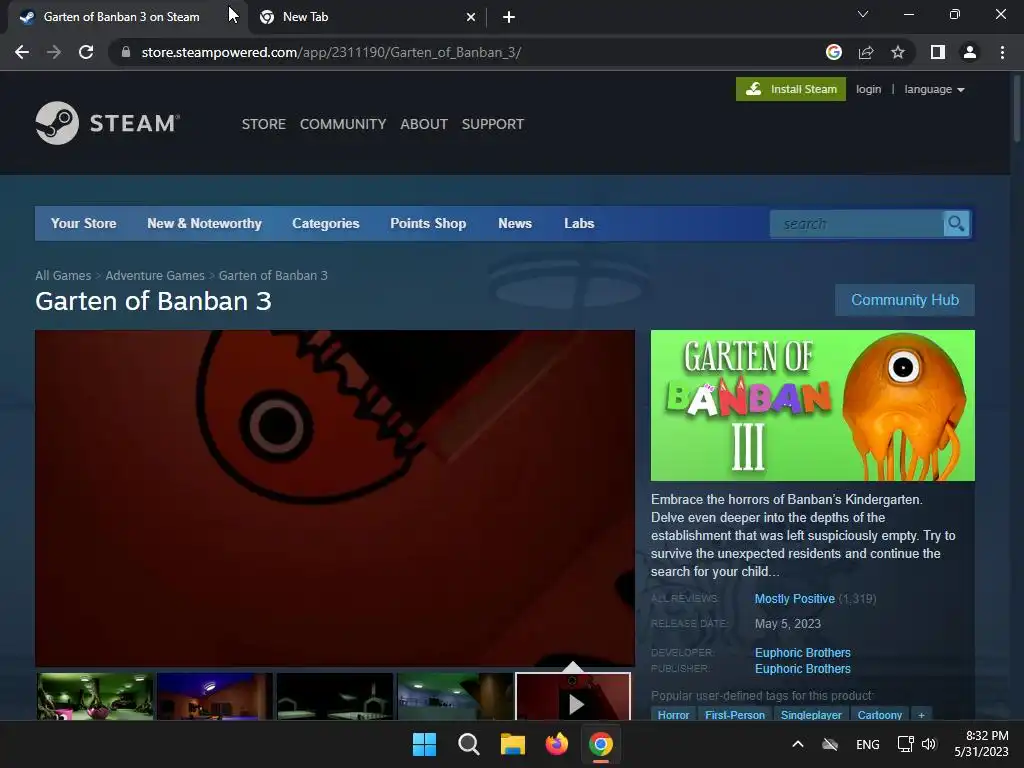The height and width of the screenshot is (768, 1024).
Task: Click the main trailer video player
Action: pyautogui.click(x=335, y=498)
